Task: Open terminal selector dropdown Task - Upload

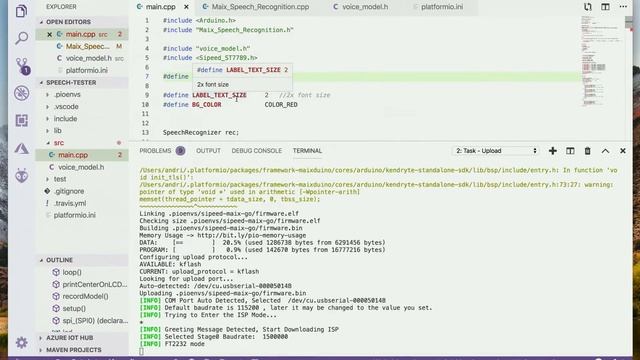Action: tap(496, 151)
